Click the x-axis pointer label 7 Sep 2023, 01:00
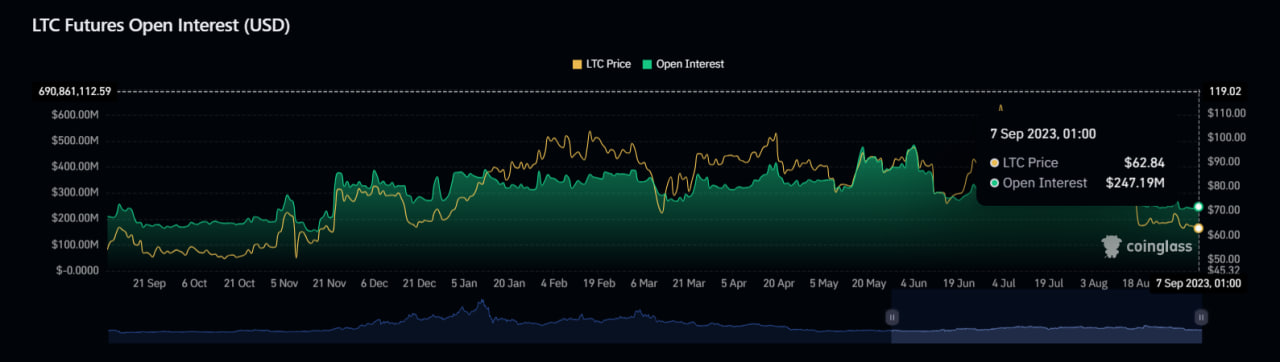Screen dimensions: 1280x362 [1198, 284]
